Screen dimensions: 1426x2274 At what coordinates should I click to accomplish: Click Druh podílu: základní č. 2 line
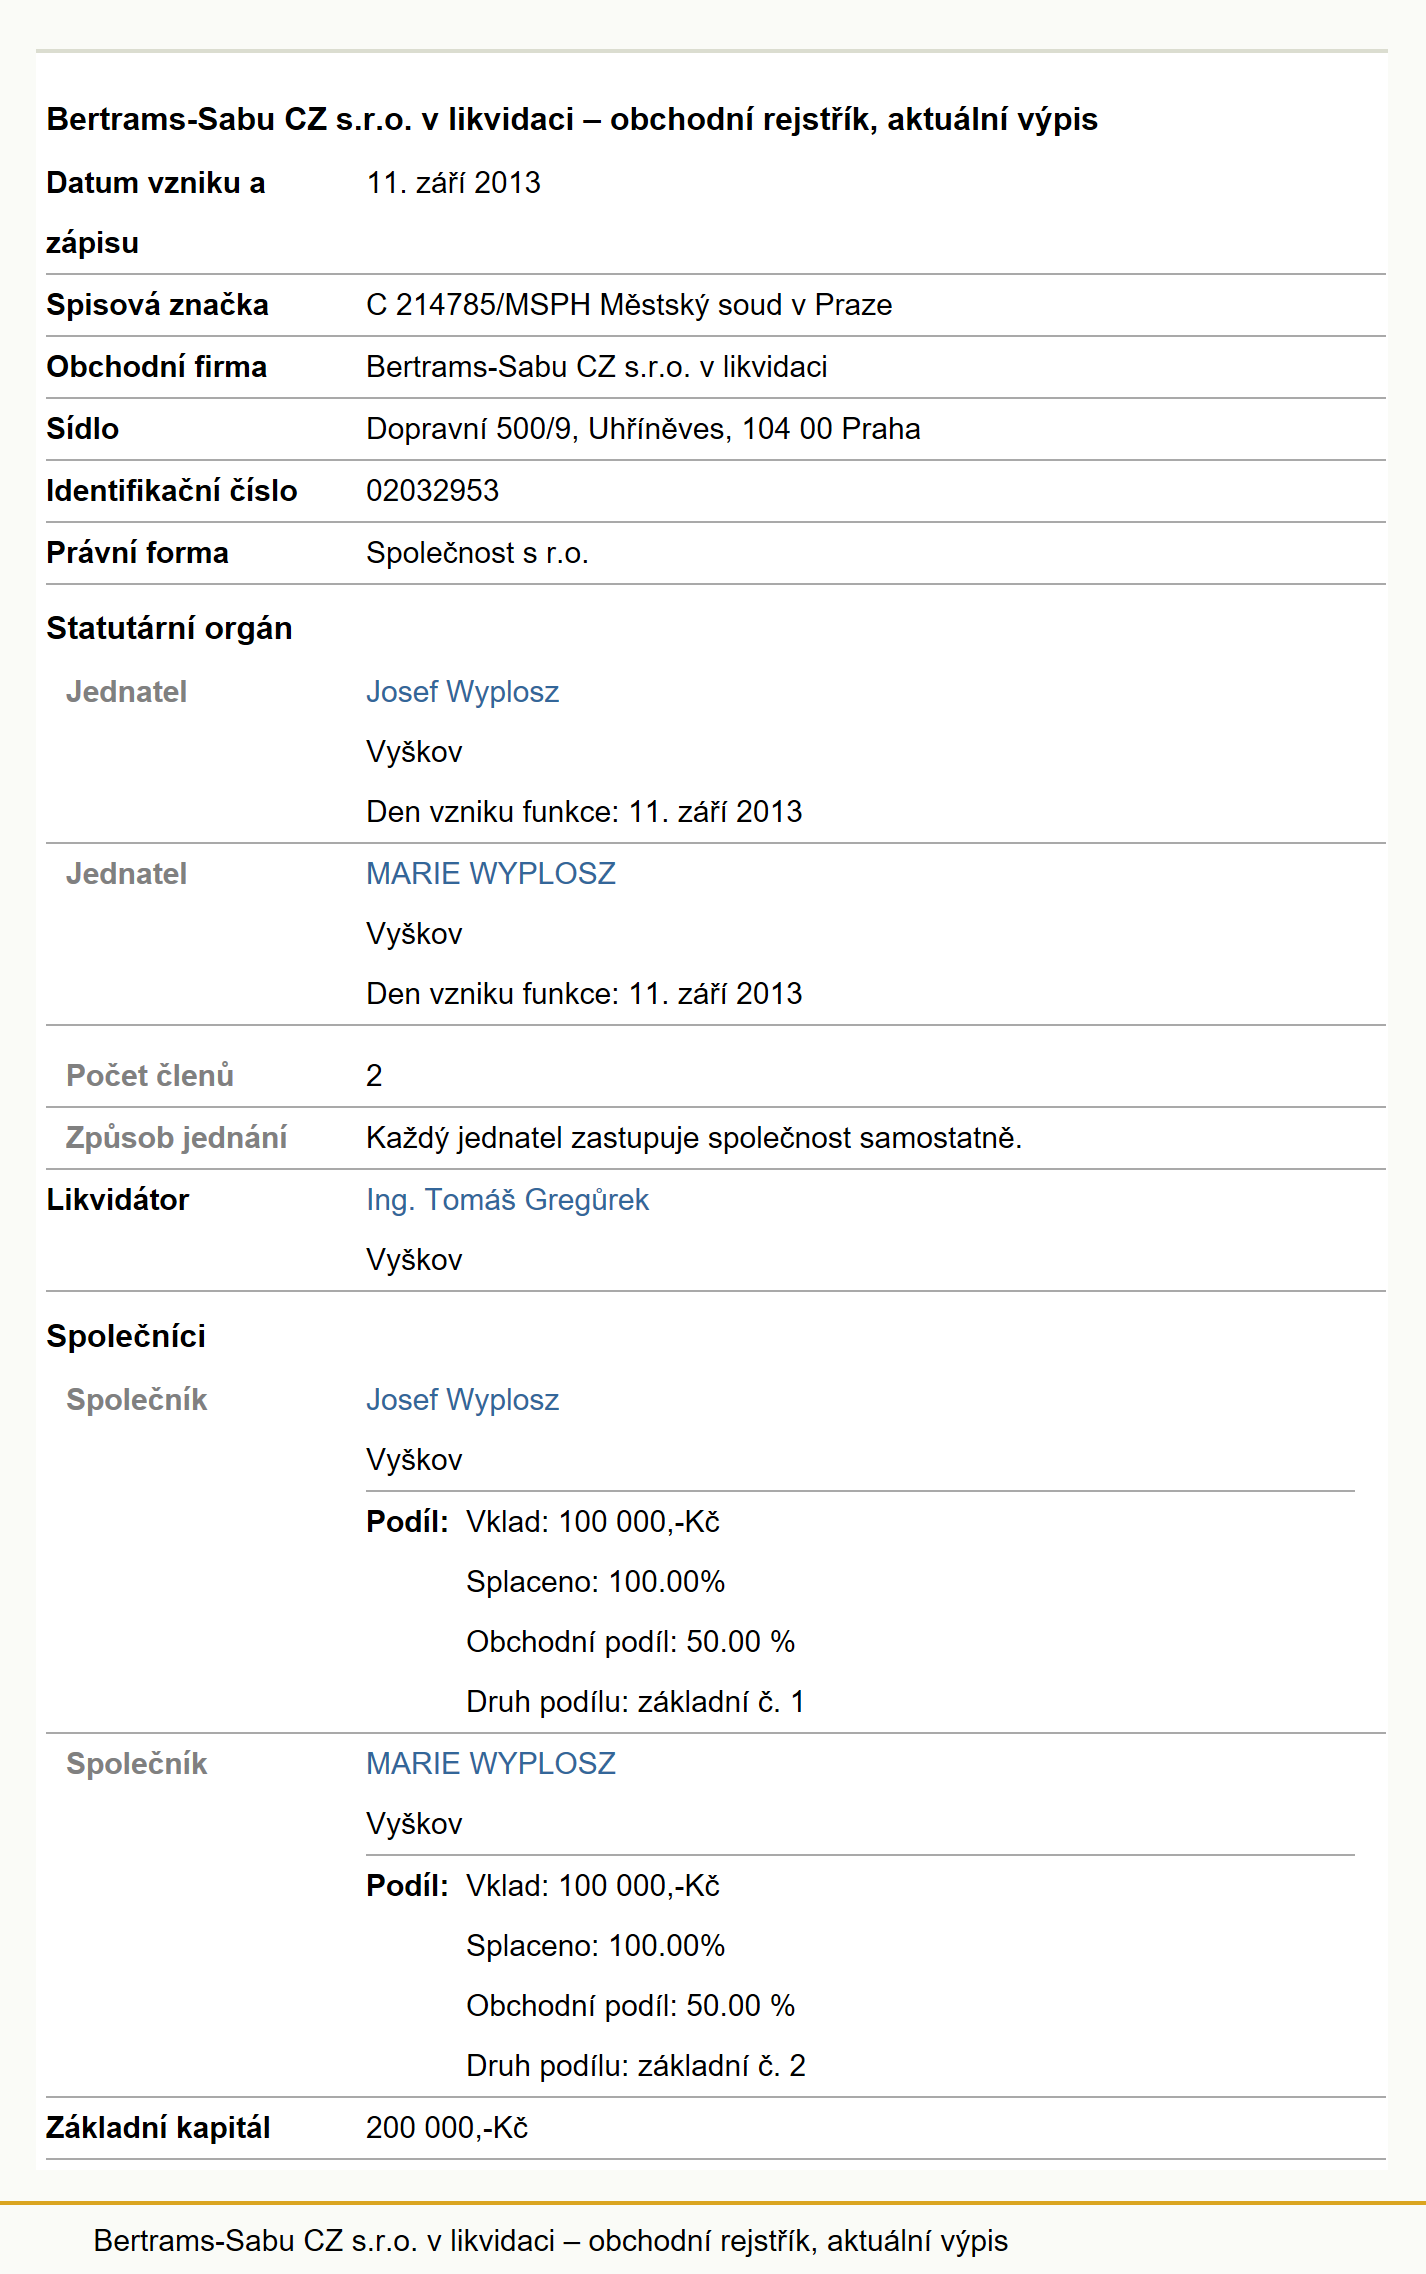point(635,2066)
